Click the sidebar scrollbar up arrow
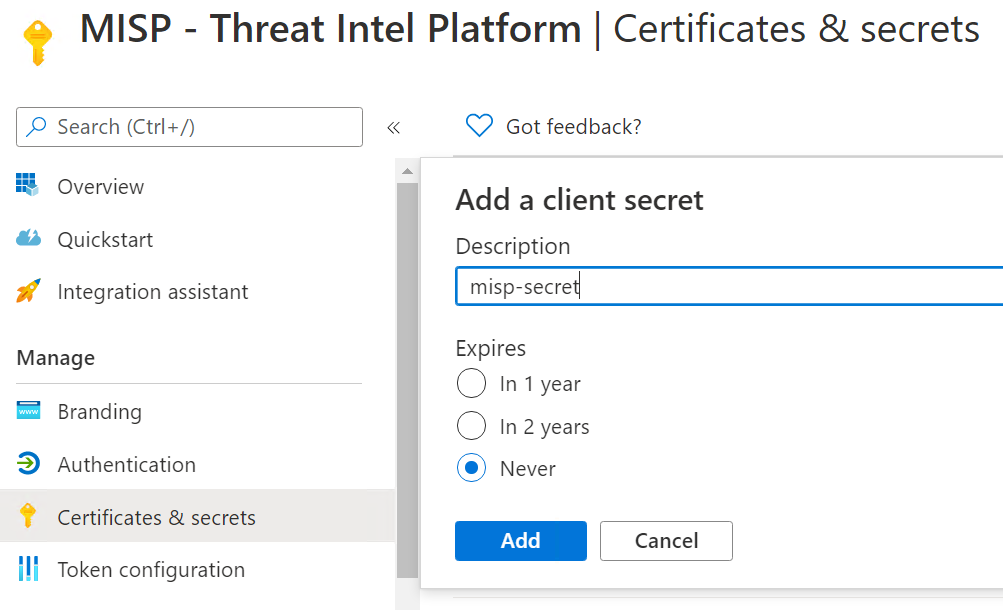 point(407,171)
